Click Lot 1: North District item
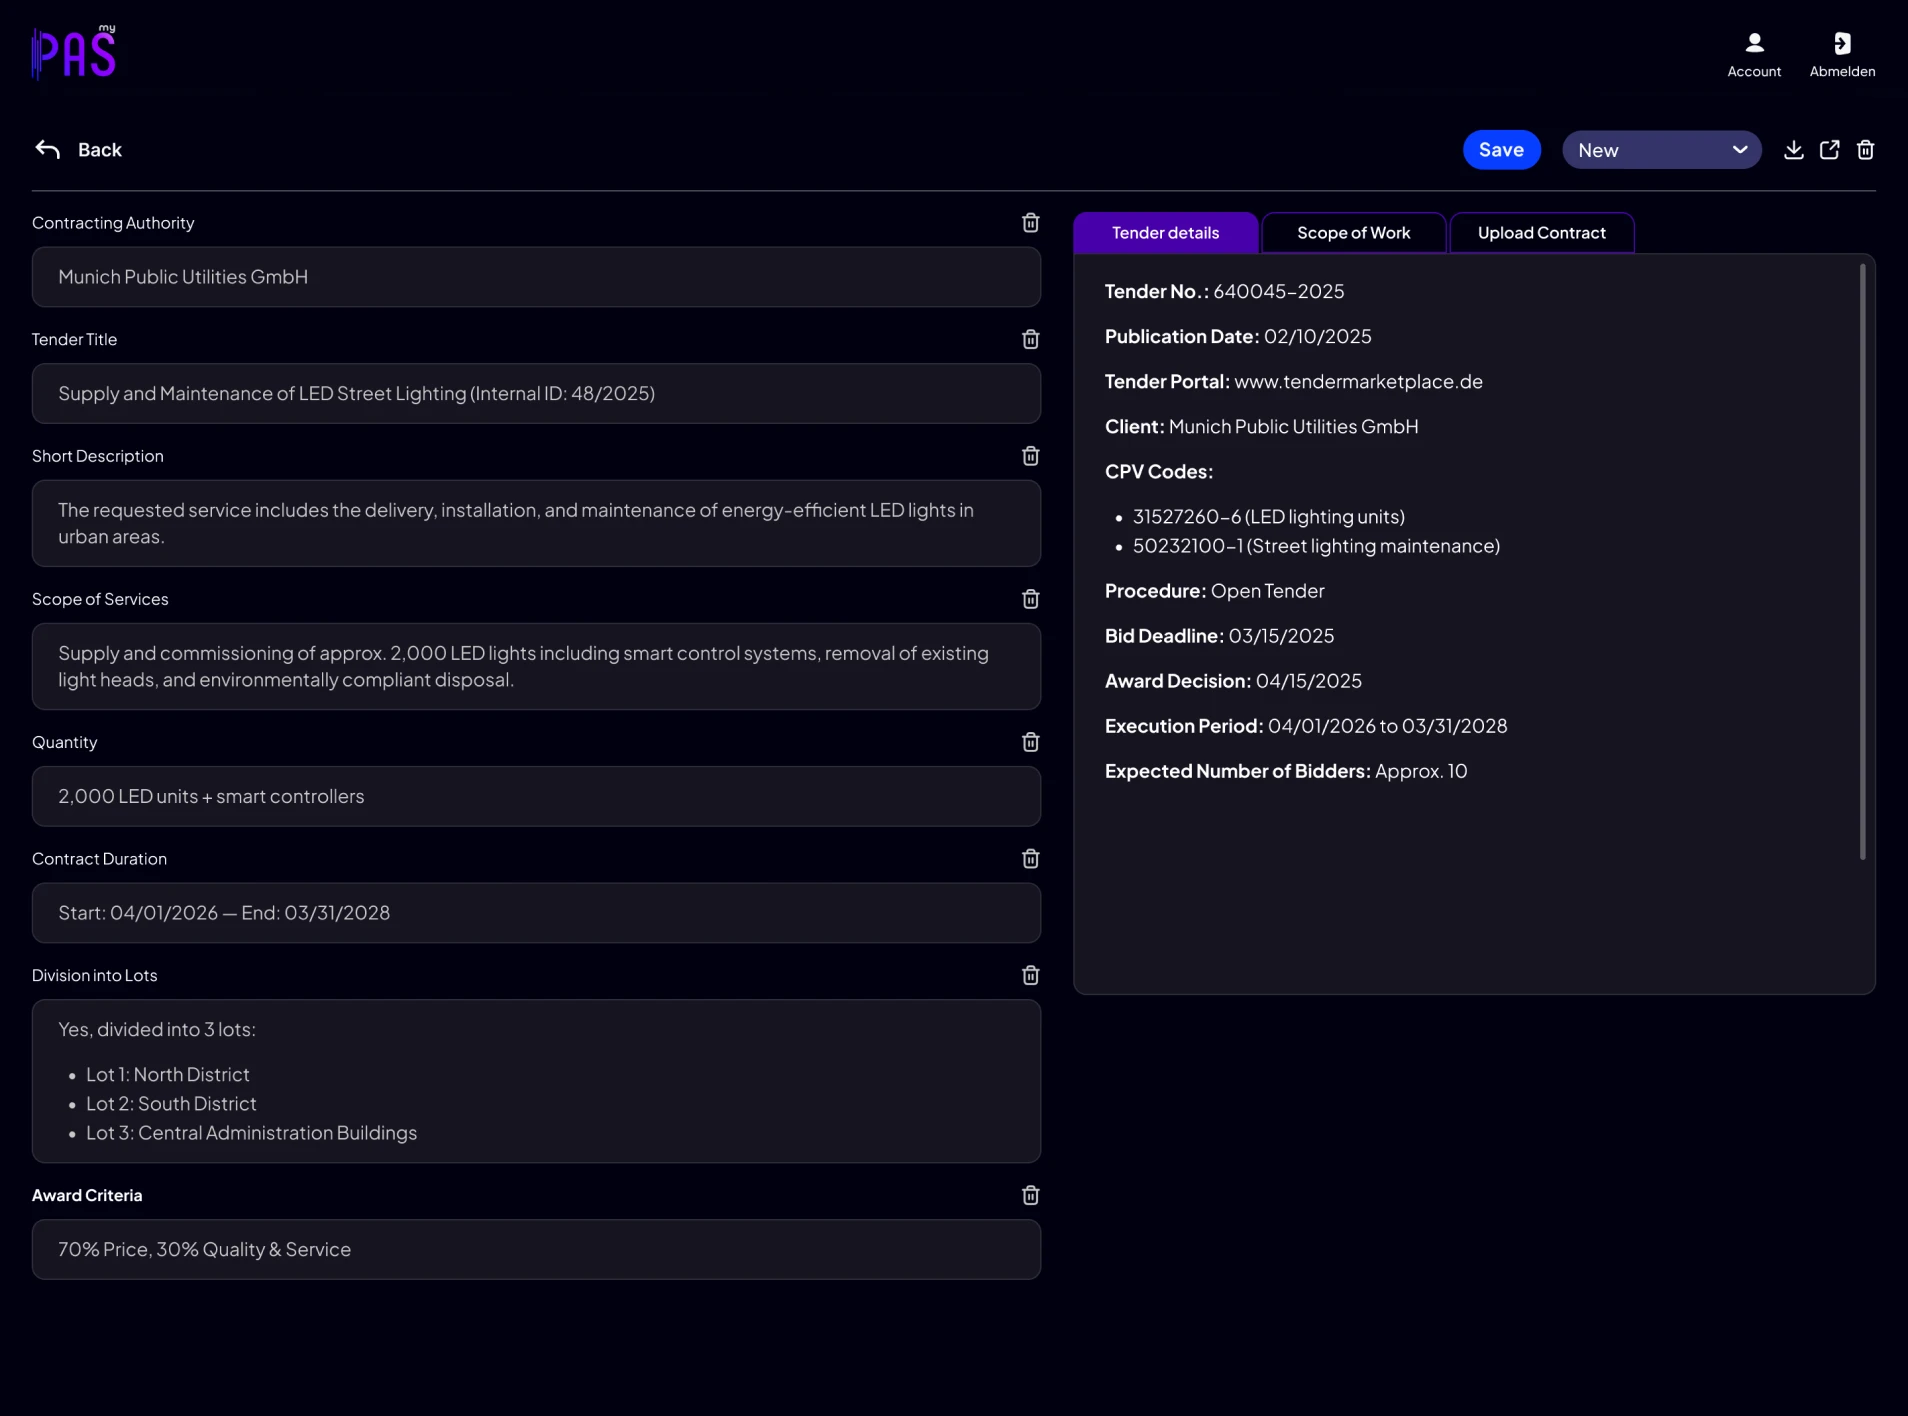 [x=167, y=1075]
